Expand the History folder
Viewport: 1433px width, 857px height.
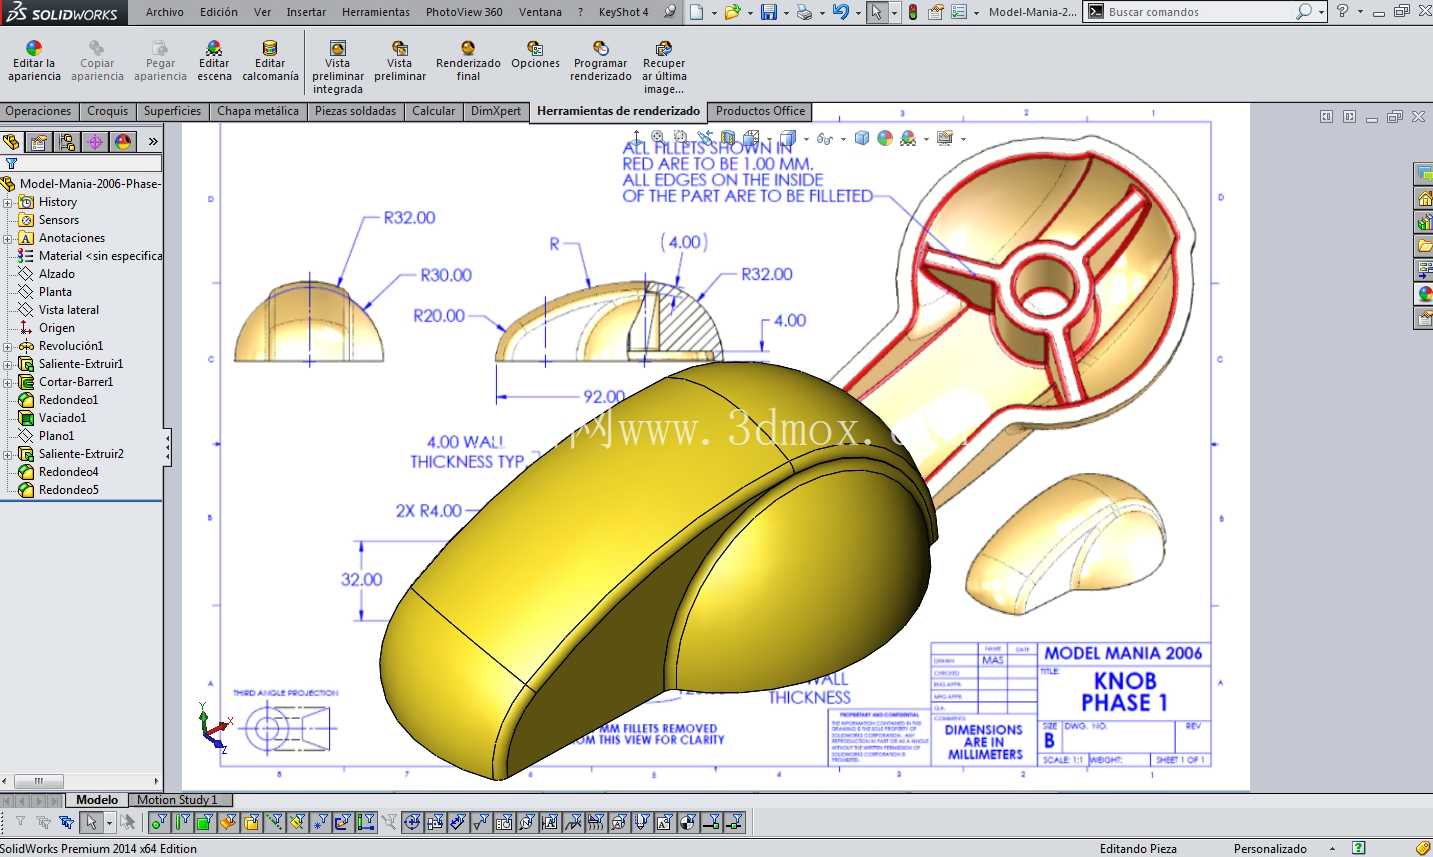pos(8,202)
